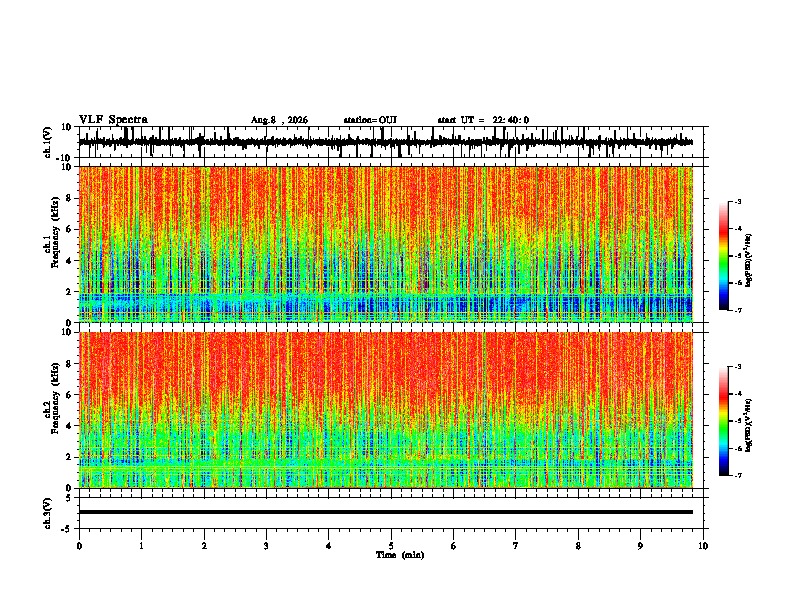Click the "ch.1(V)" waveform axis label
This screenshot has width=792, height=612.
pyautogui.click(x=48, y=142)
